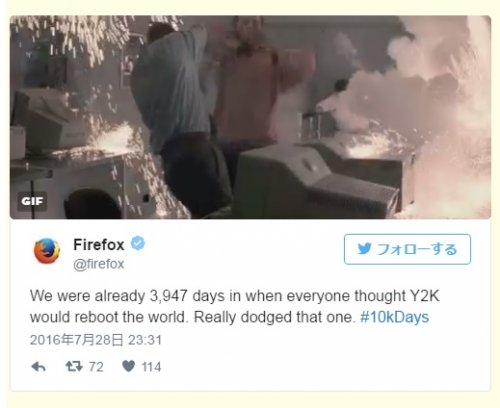Open the @firefox handle link
500x408 pixels.
pos(99,264)
